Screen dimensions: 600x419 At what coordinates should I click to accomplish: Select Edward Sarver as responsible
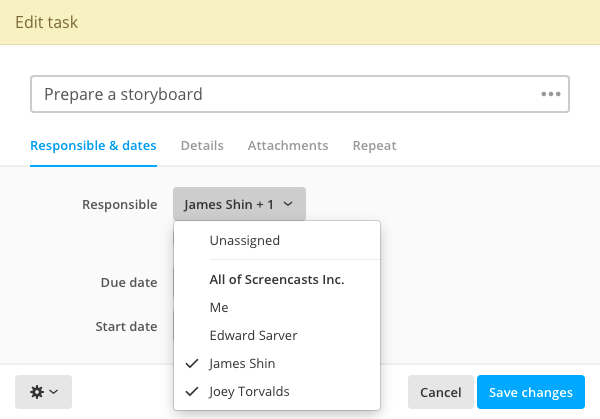[277, 336]
